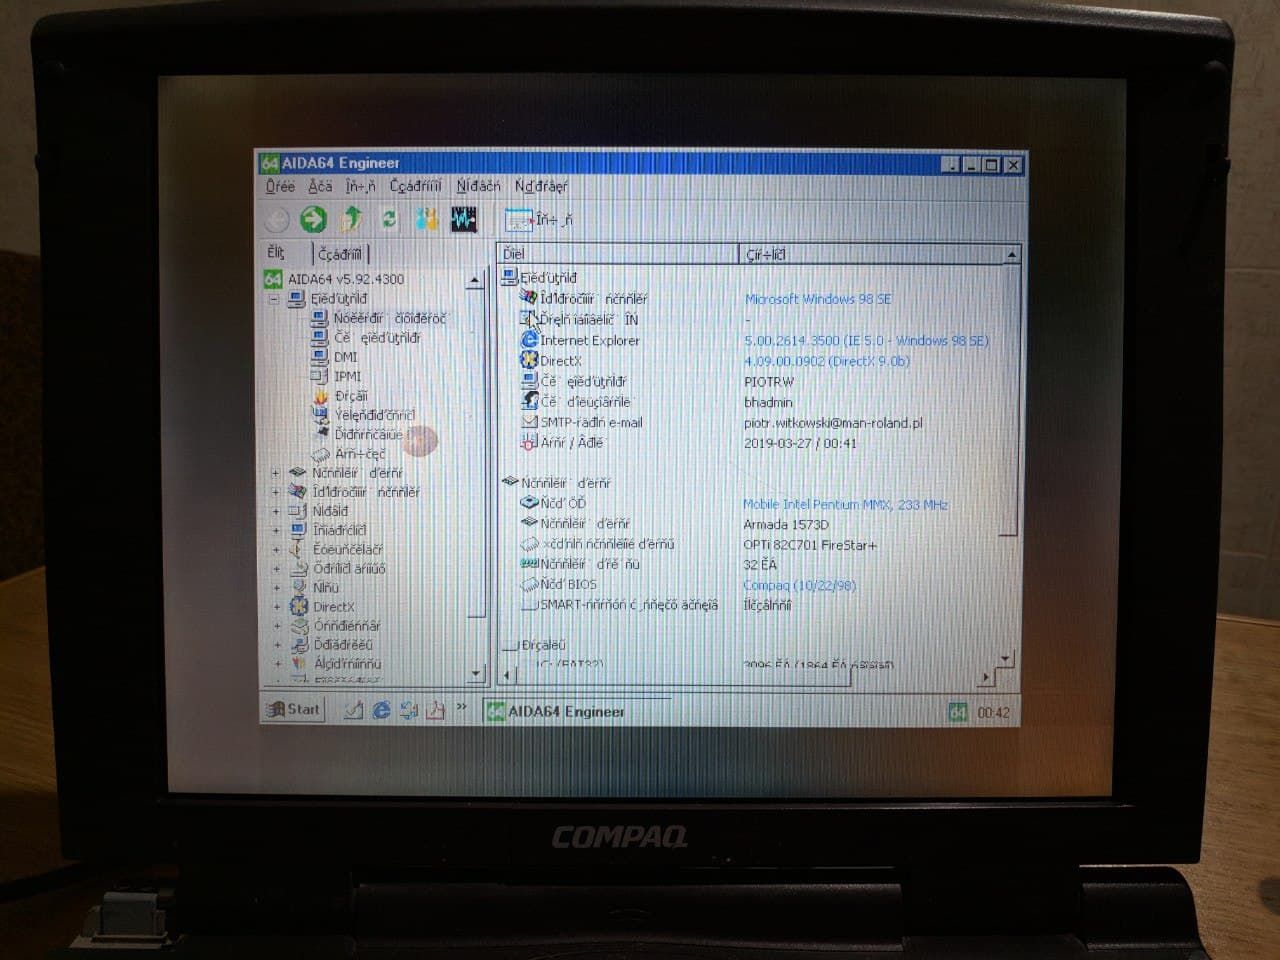Expand the DirectX node in left tree
This screenshot has width=1280, height=960.
point(277,607)
